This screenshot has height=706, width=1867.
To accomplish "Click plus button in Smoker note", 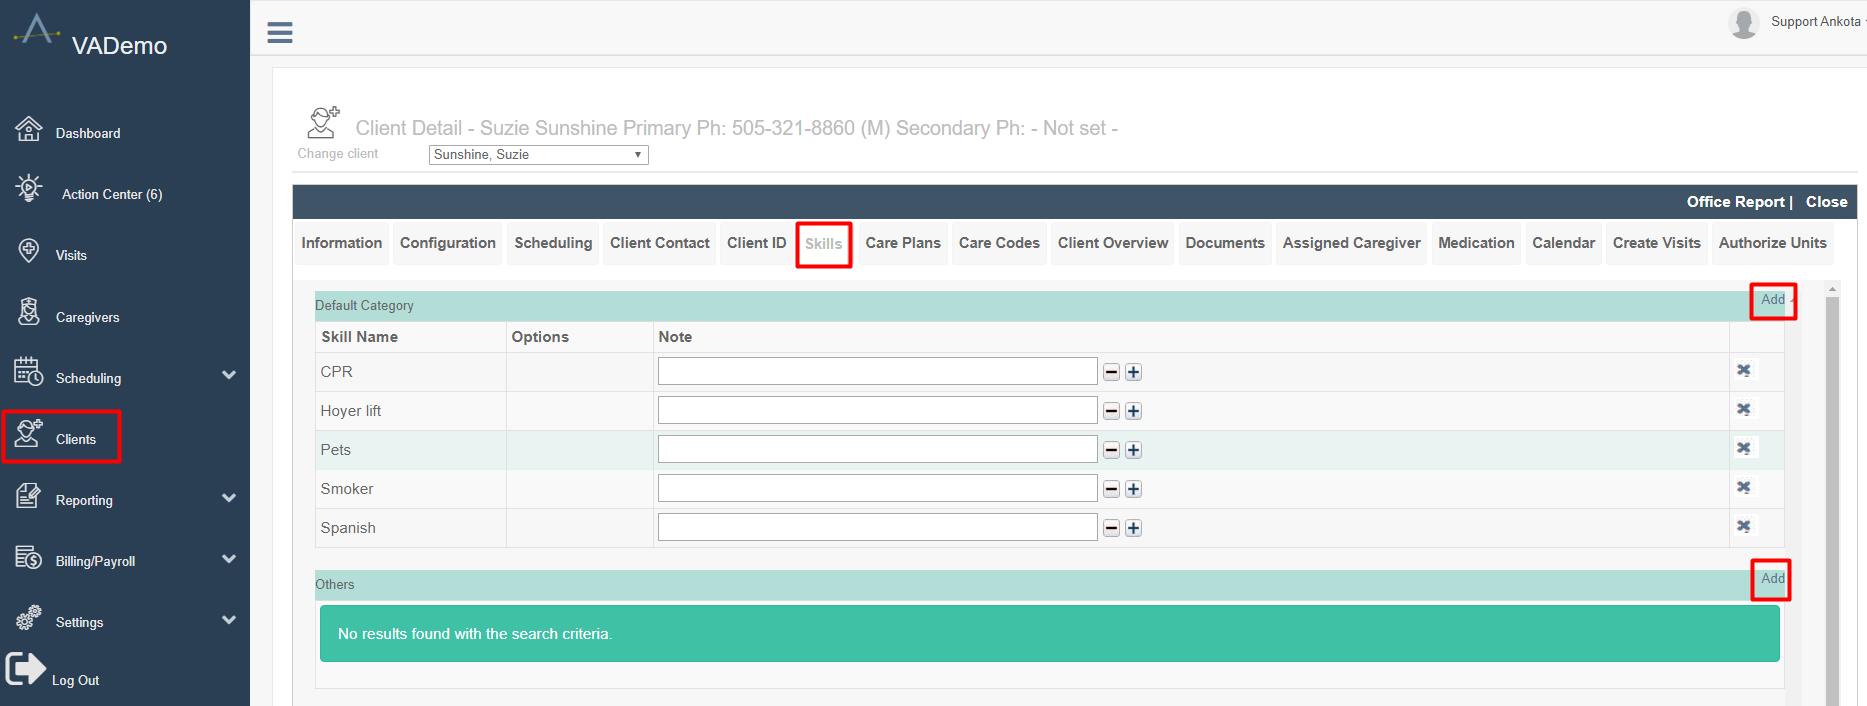I will 1133,489.
